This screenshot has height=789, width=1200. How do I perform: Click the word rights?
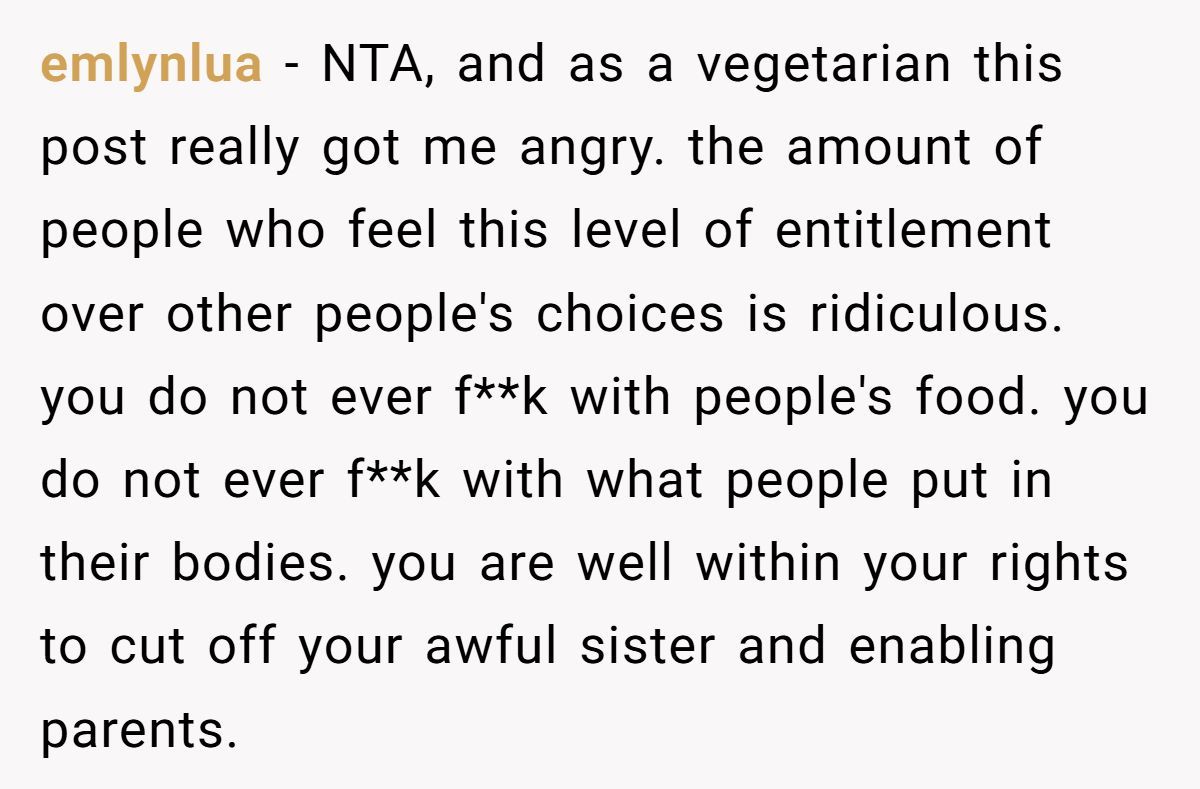tap(1059, 564)
